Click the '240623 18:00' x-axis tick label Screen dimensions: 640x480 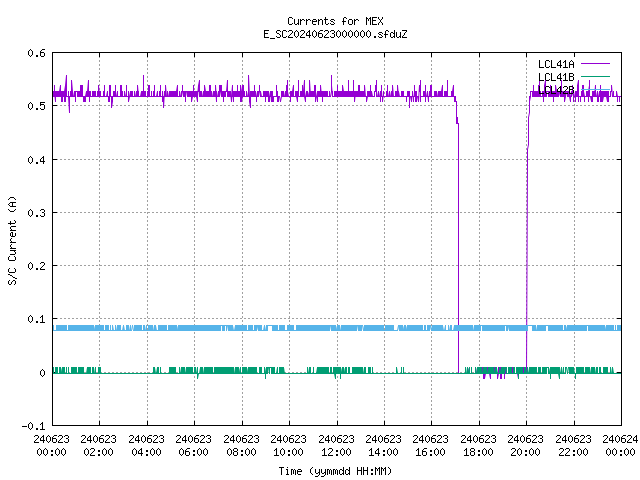[x=478, y=445]
